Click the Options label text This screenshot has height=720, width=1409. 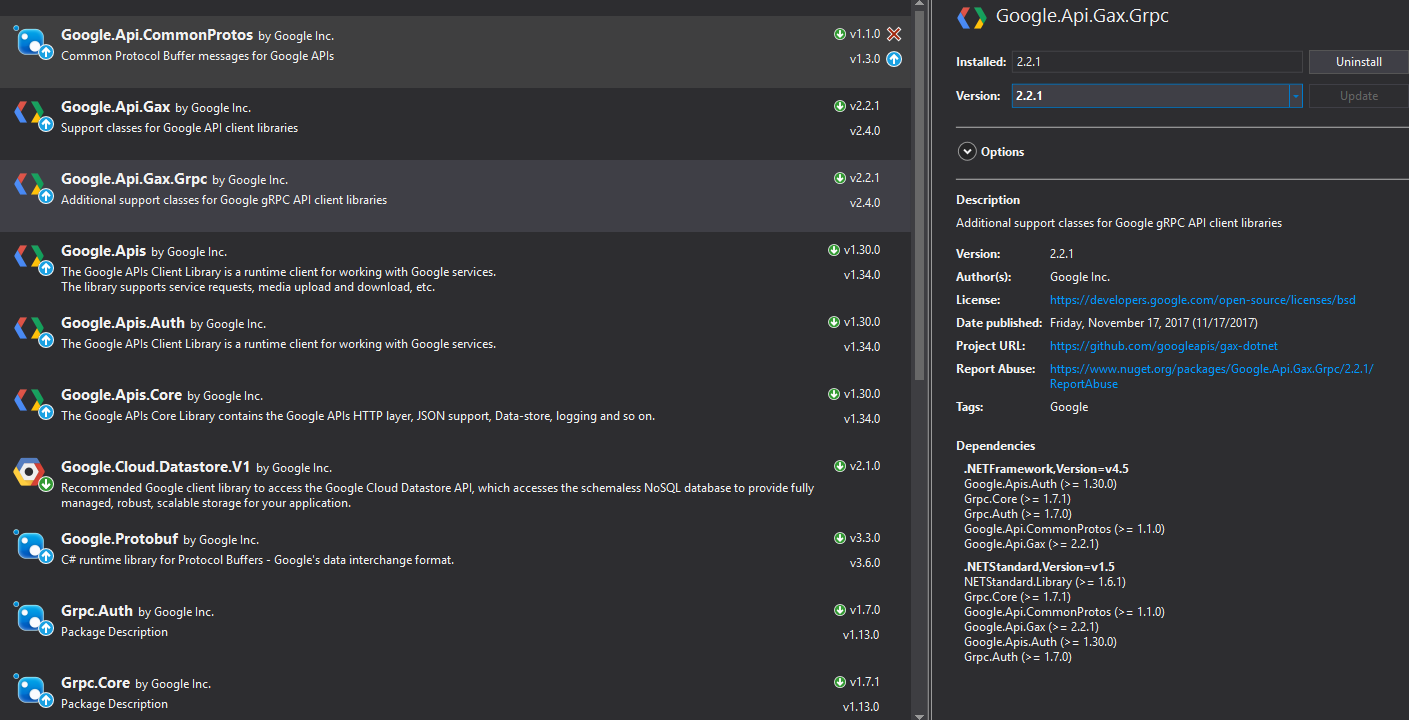coord(1003,152)
